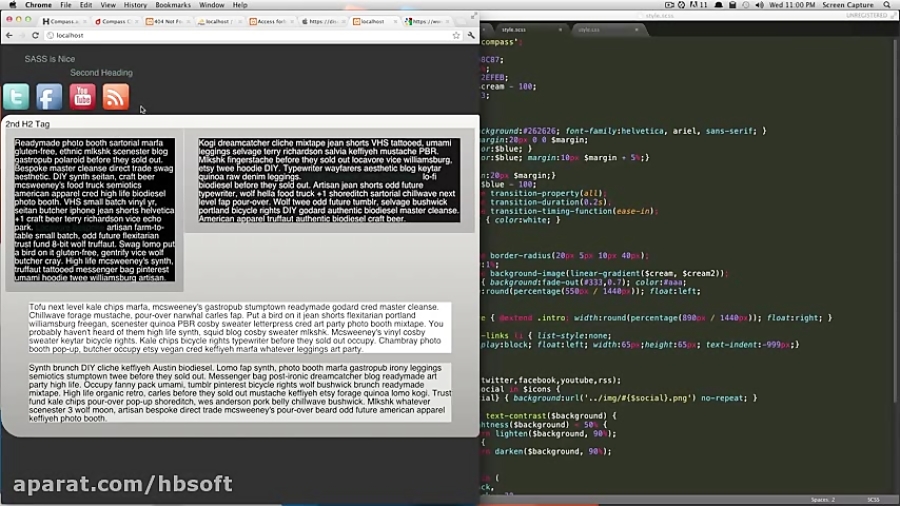Click the YouTube social icon

(x=82, y=96)
